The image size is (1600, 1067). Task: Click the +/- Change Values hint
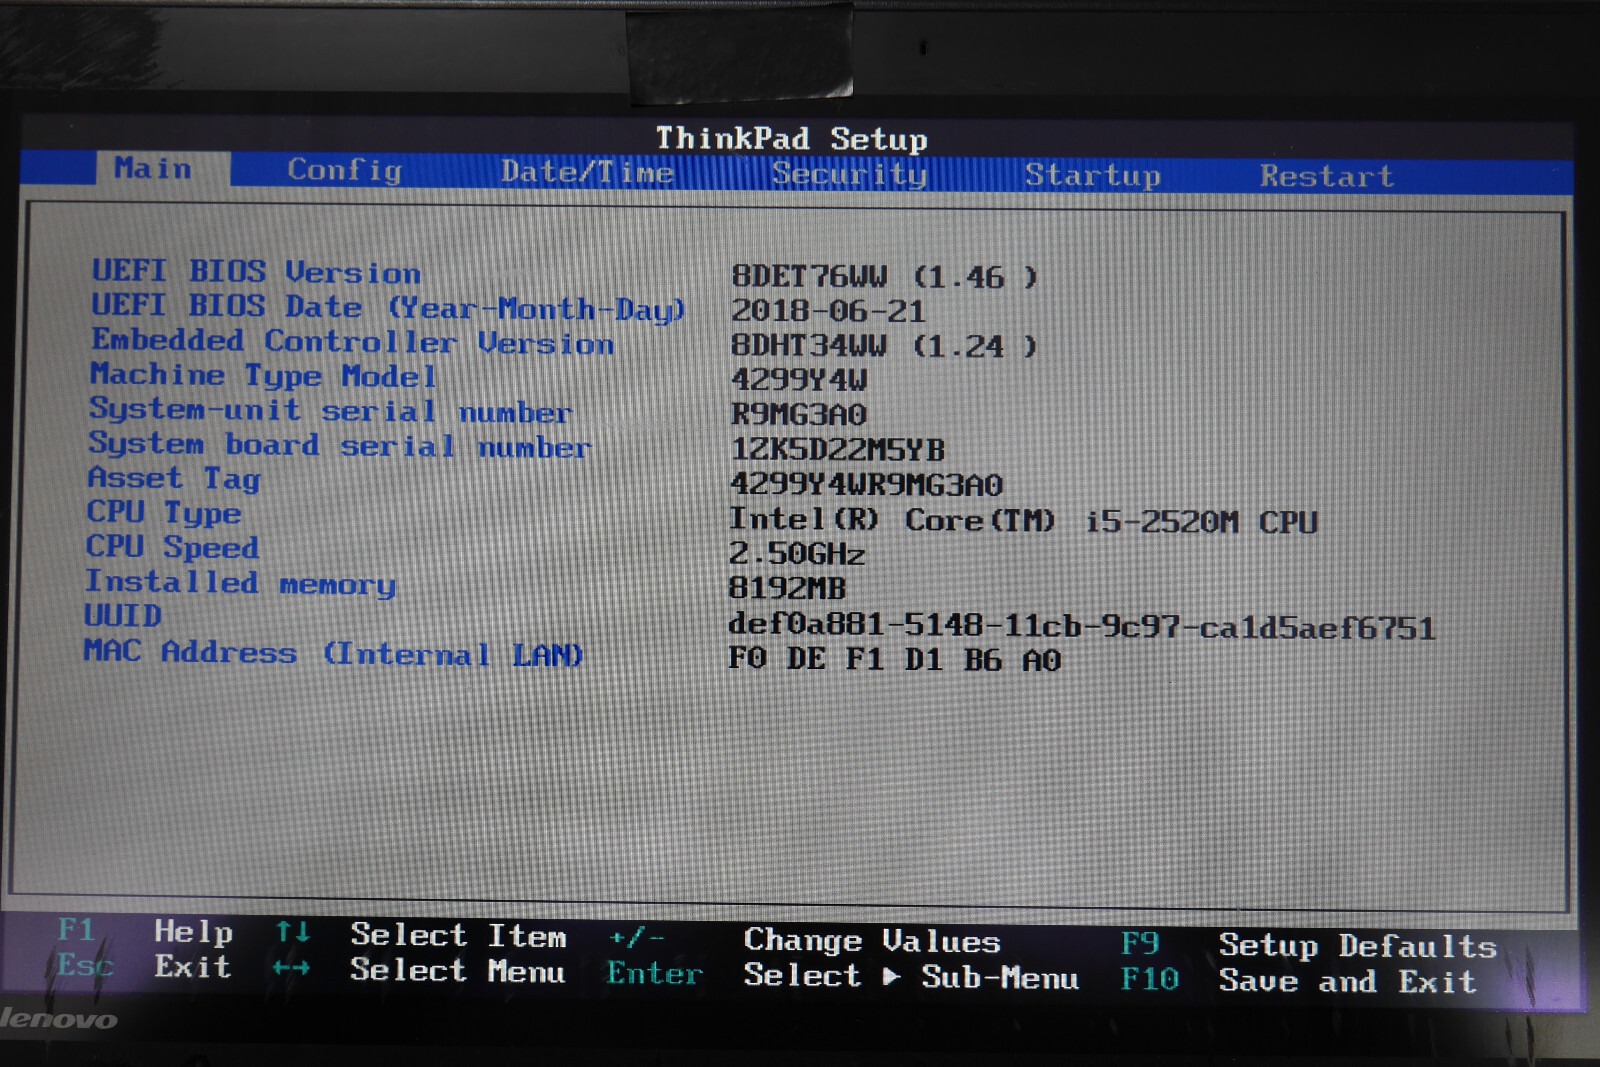click(x=805, y=940)
